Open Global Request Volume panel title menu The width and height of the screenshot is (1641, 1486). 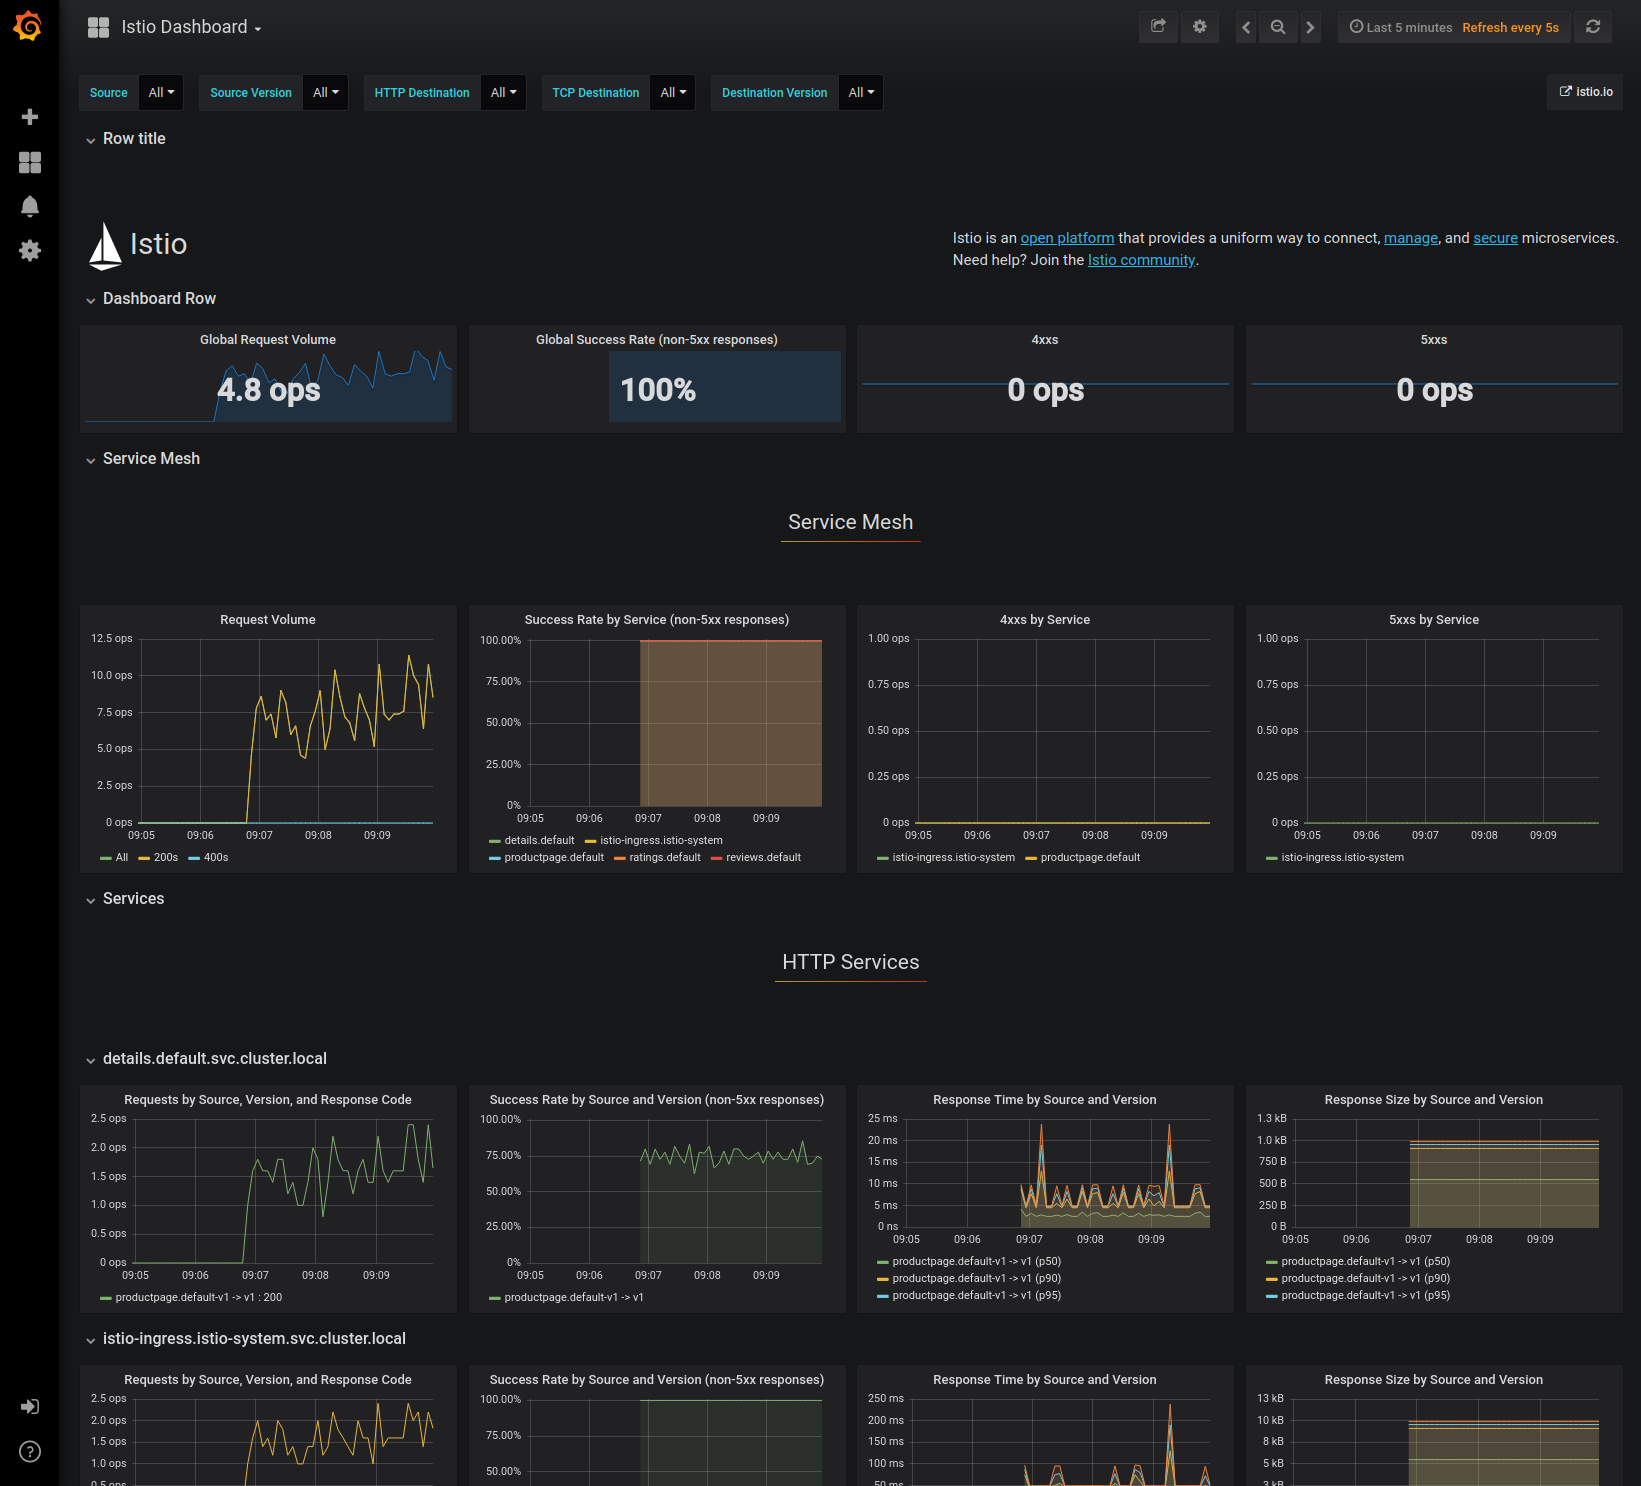pos(268,340)
